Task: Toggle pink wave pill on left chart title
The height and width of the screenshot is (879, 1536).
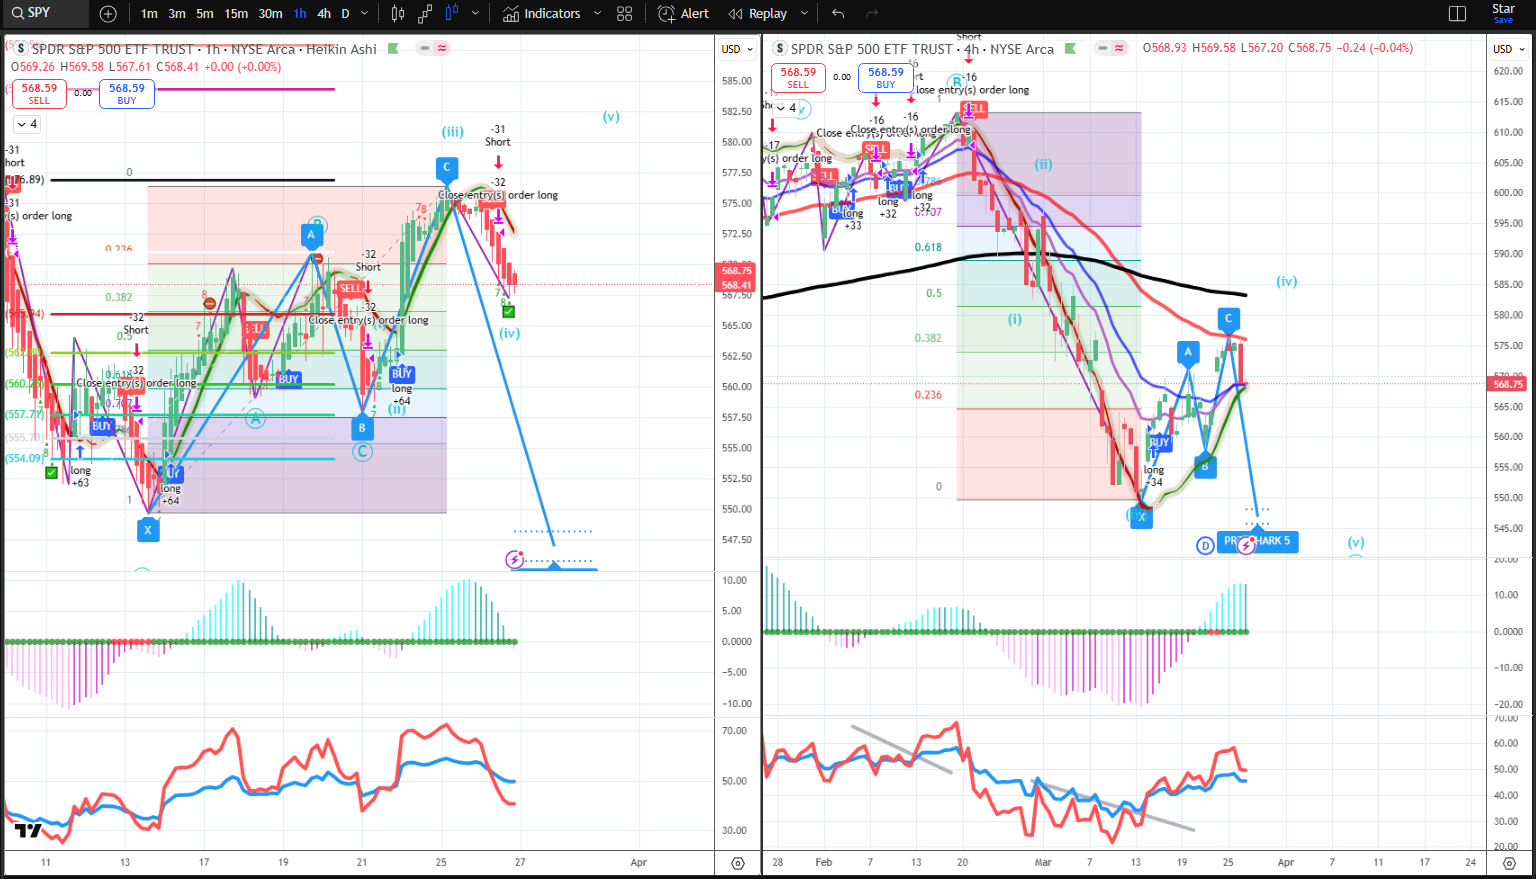Action: 442,48
